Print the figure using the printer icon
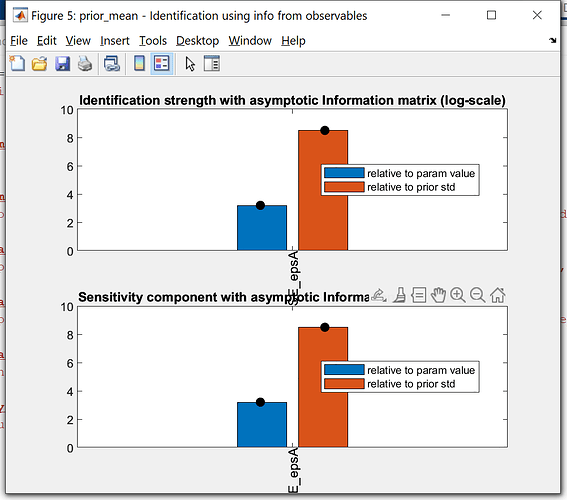Viewport: 567px width, 500px height. pyautogui.click(x=85, y=64)
